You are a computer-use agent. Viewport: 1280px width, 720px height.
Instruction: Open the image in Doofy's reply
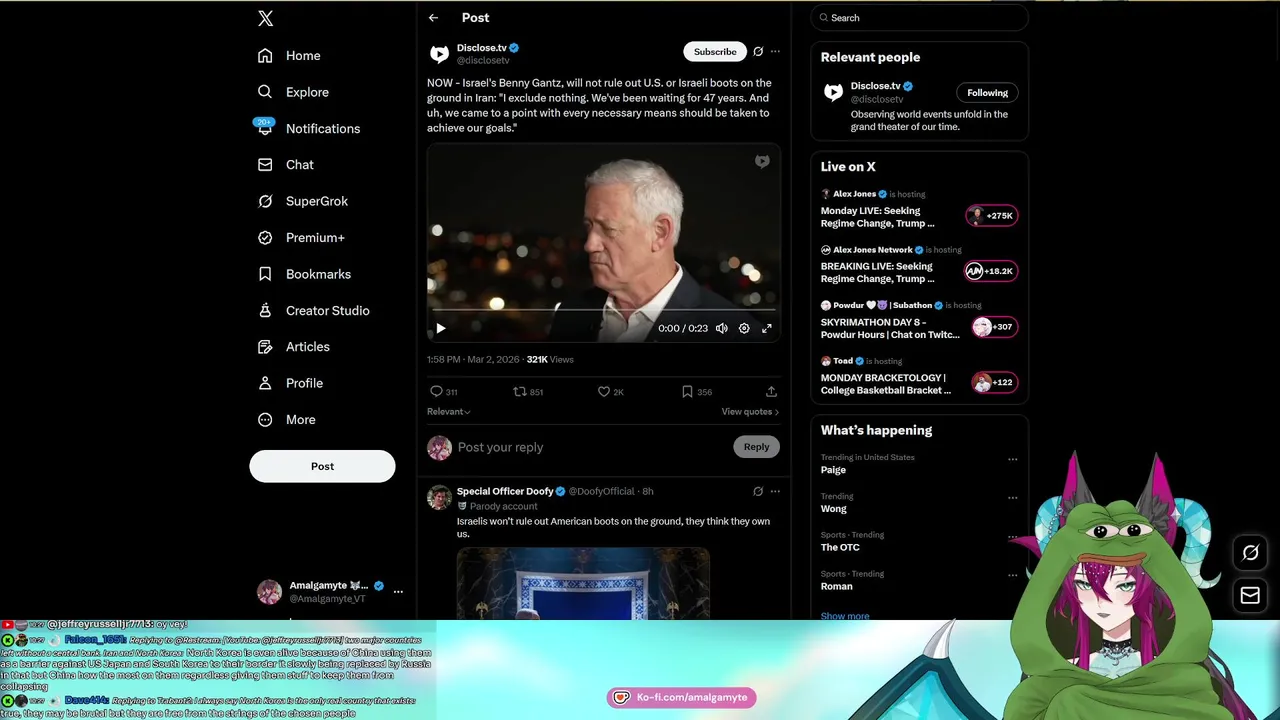point(583,583)
